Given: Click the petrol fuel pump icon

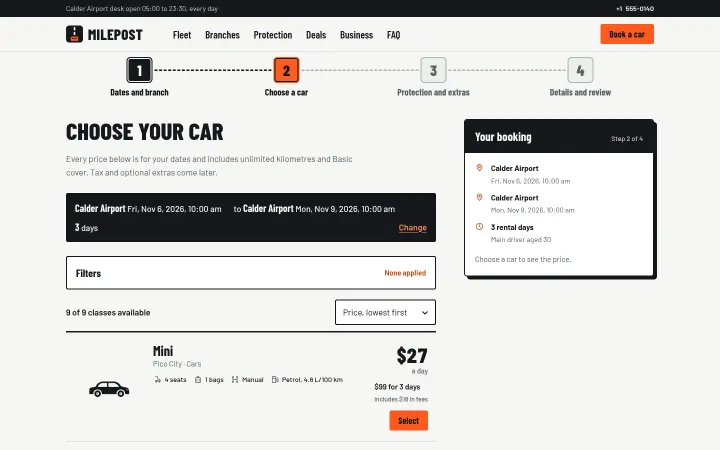Looking at the screenshot, I should click(x=275, y=380).
